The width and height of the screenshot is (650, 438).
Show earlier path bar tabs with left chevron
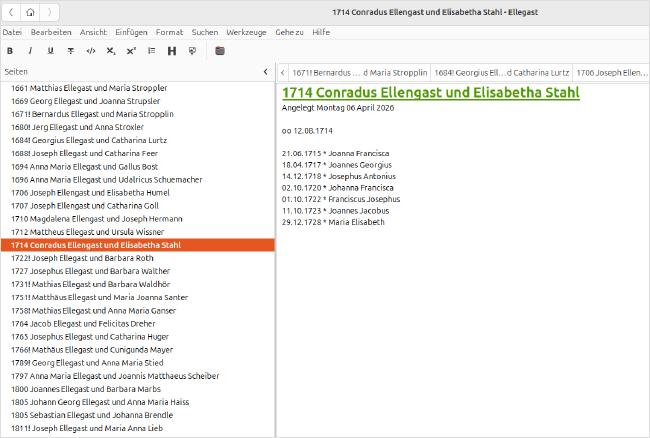pos(282,73)
